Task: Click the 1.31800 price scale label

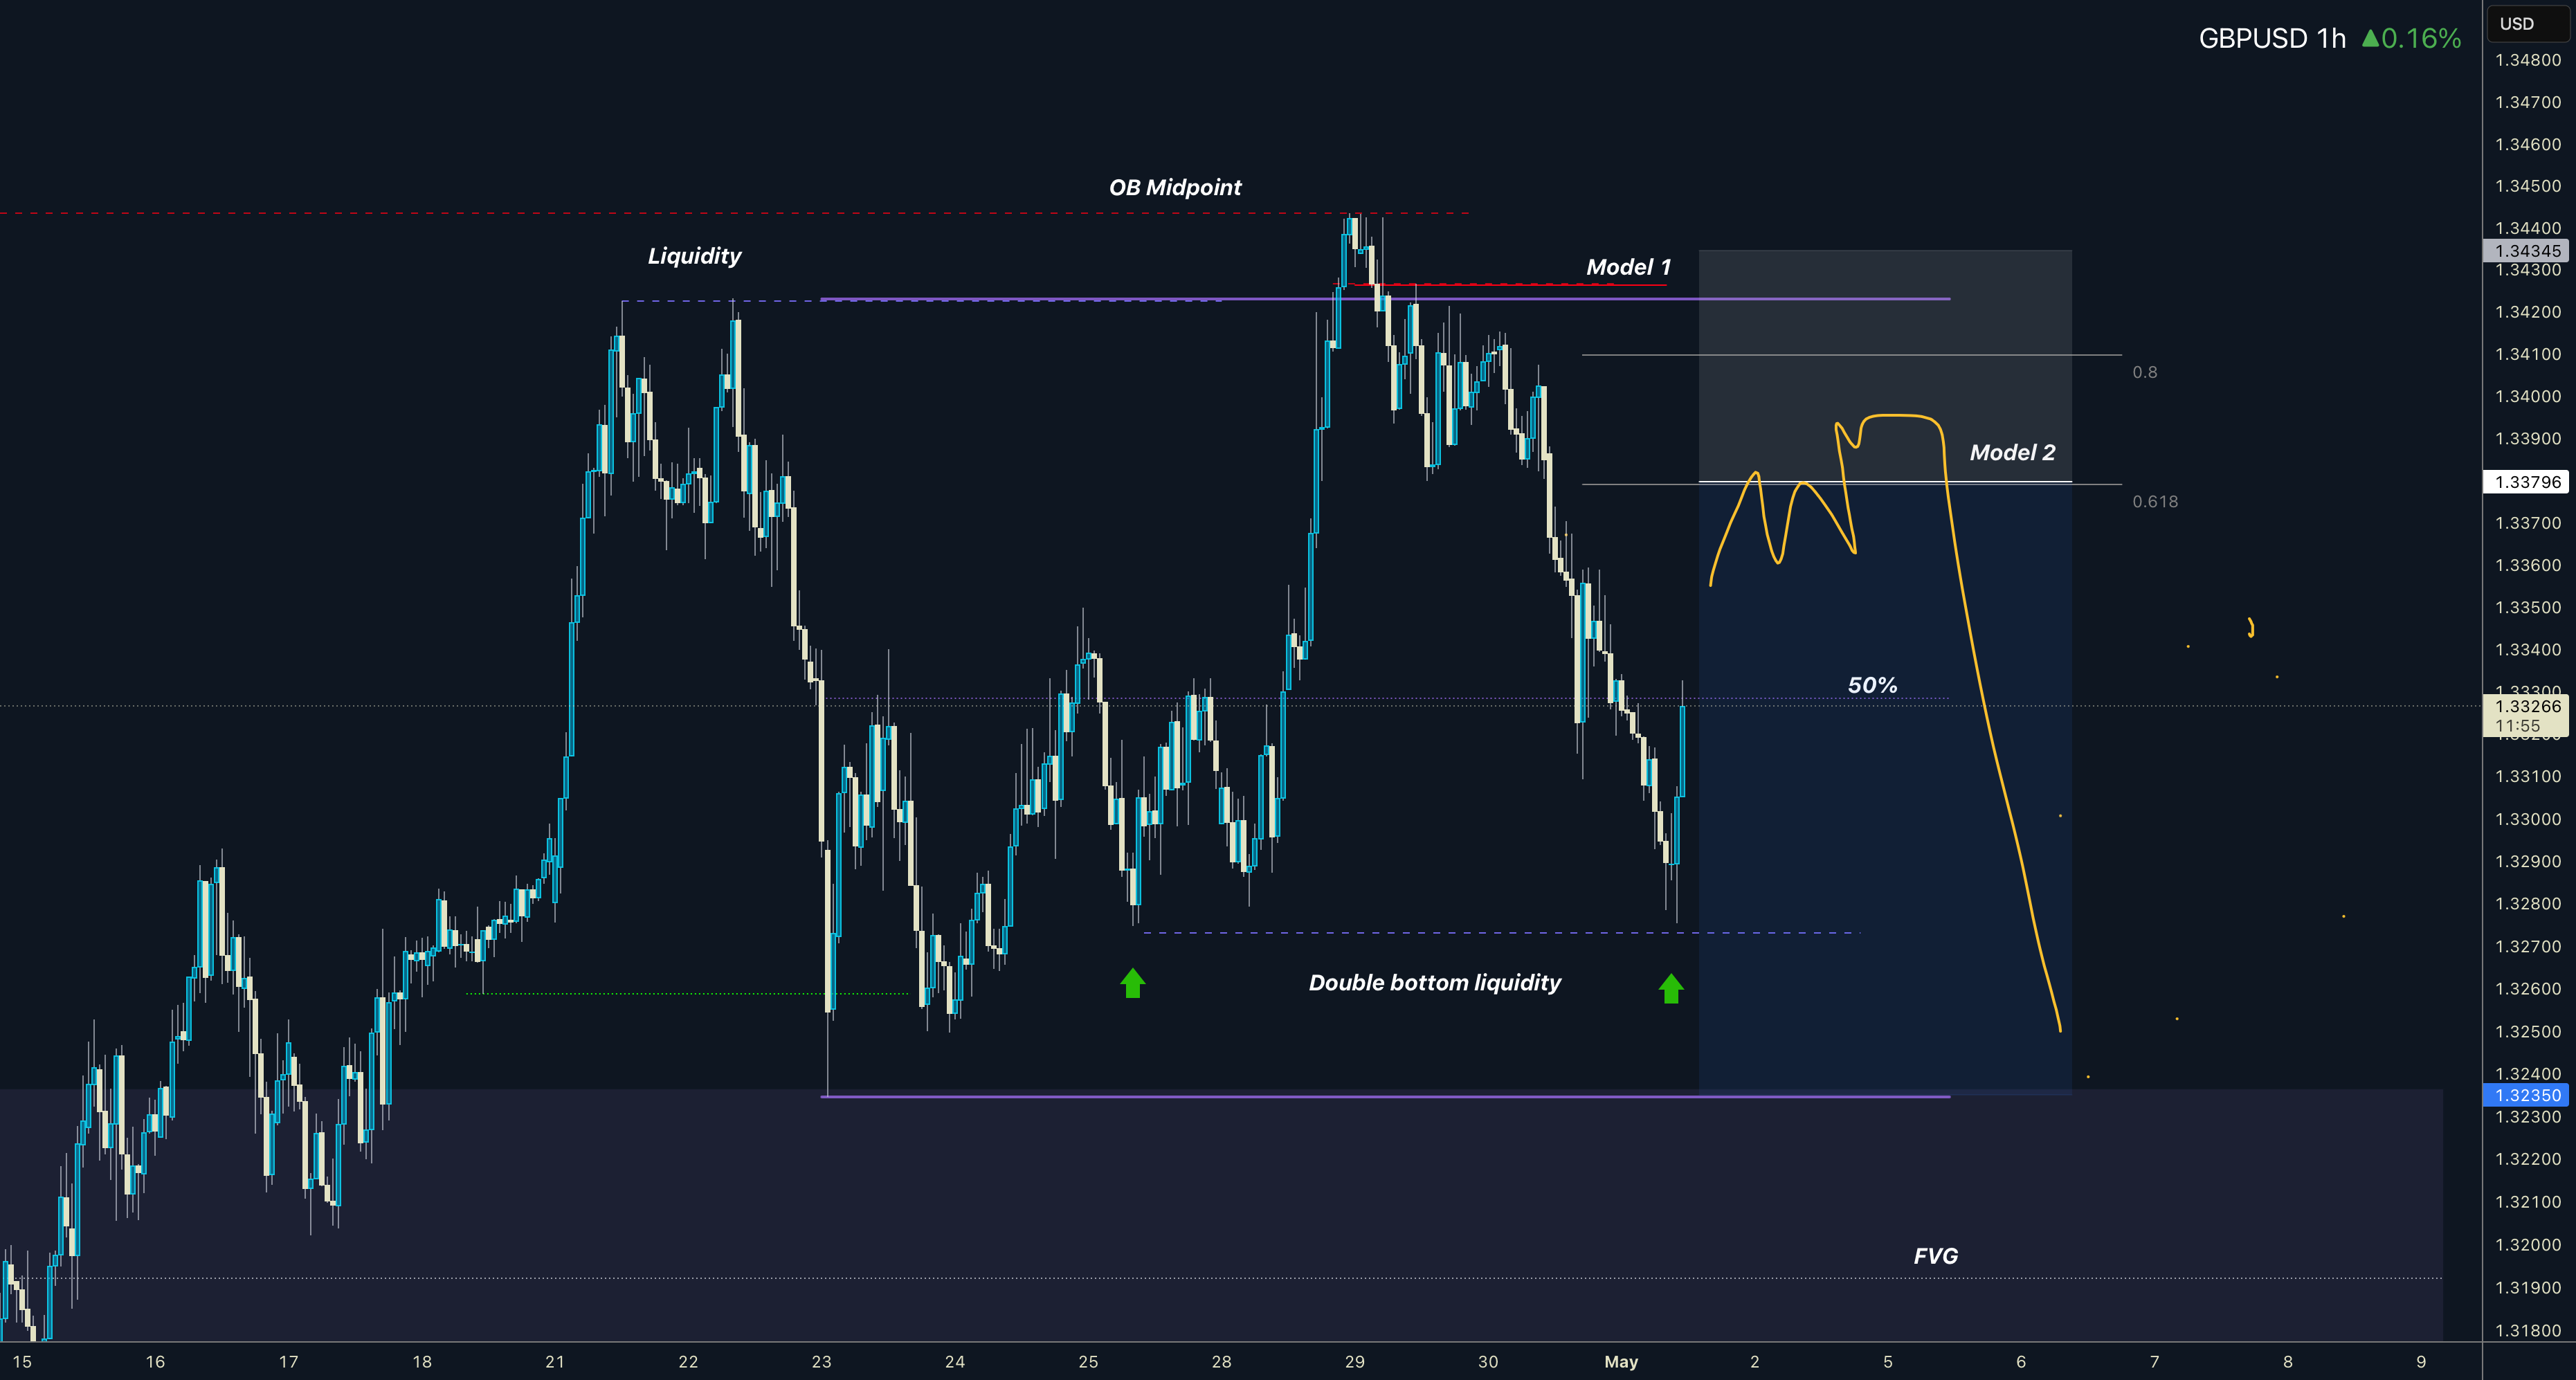Action: pos(2527,1330)
